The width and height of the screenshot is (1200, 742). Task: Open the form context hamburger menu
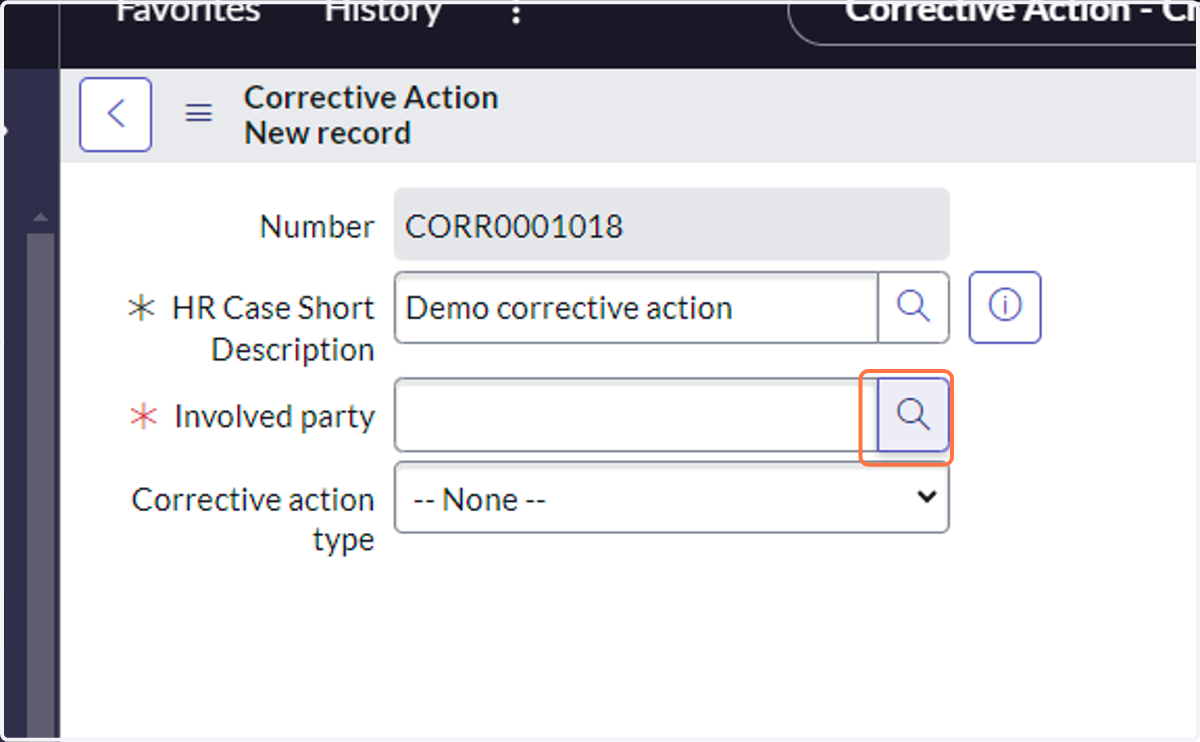coord(199,114)
